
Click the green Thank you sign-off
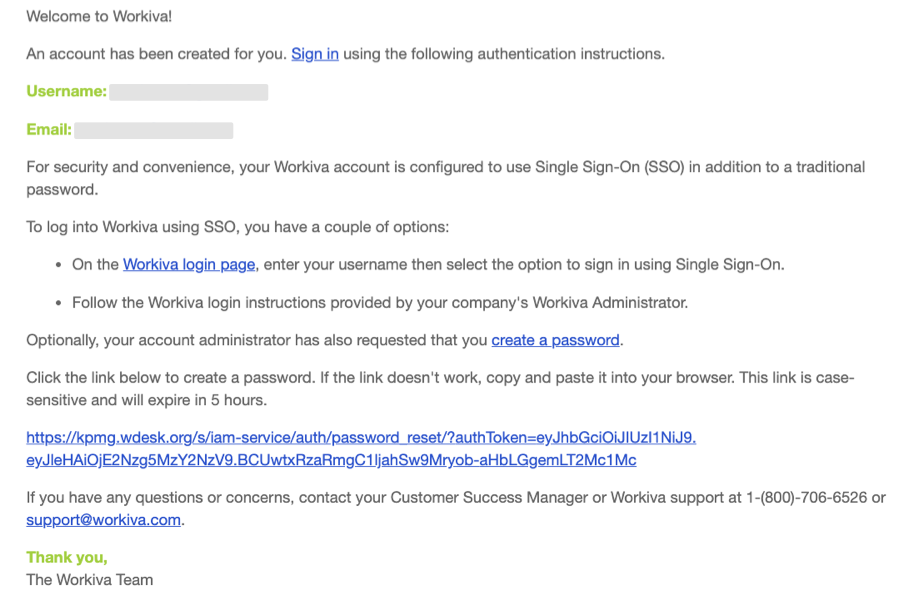tap(67, 558)
